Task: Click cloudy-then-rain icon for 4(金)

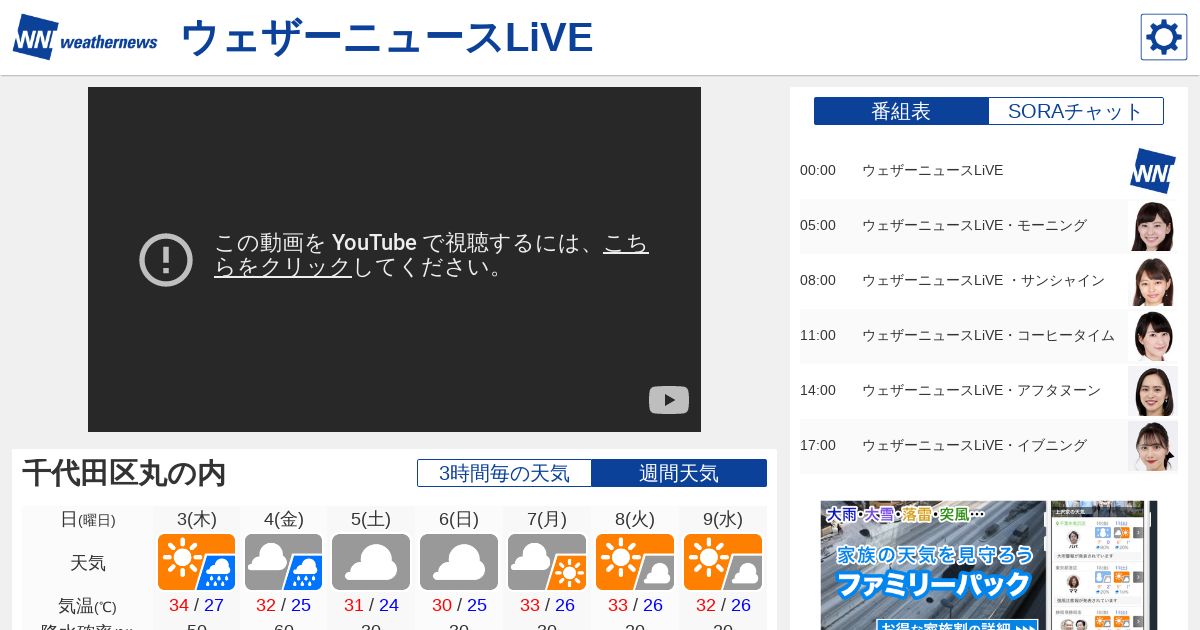Action: (x=283, y=562)
